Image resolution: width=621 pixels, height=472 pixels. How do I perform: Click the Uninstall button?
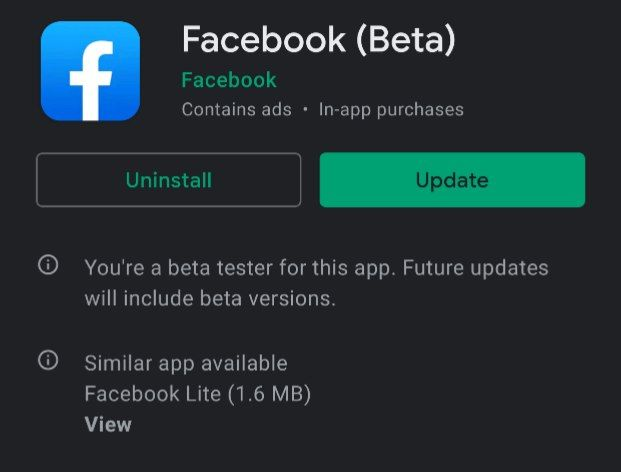click(168, 180)
